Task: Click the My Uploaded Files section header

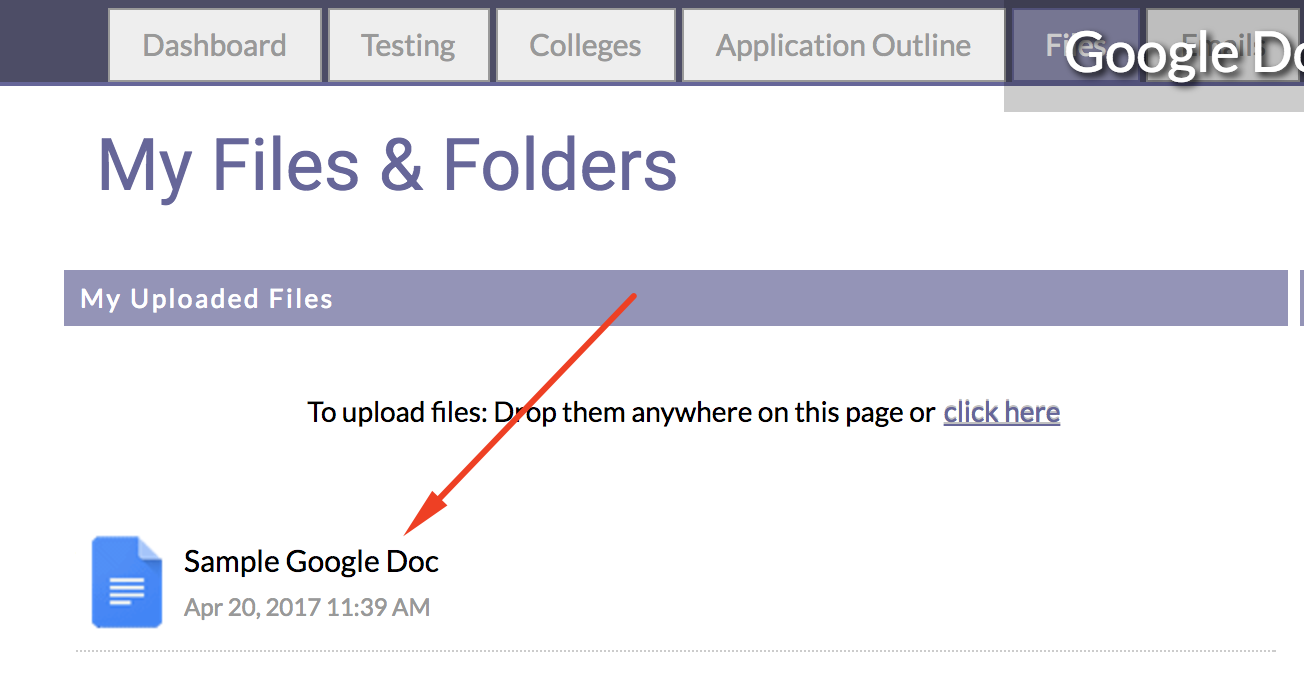Action: tap(675, 298)
